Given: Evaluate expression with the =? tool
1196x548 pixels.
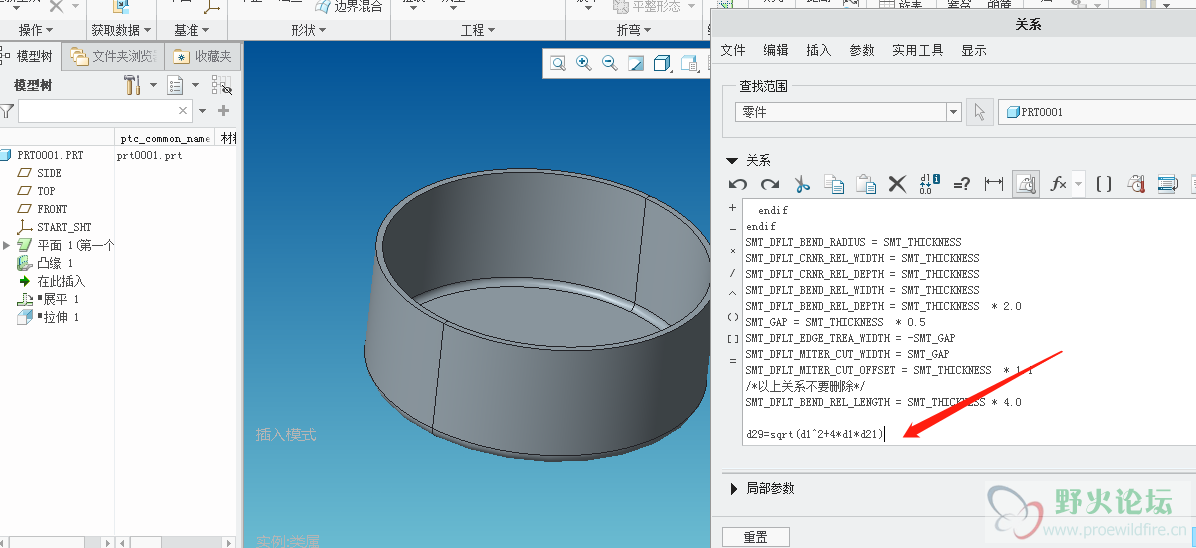Looking at the screenshot, I should [x=962, y=184].
